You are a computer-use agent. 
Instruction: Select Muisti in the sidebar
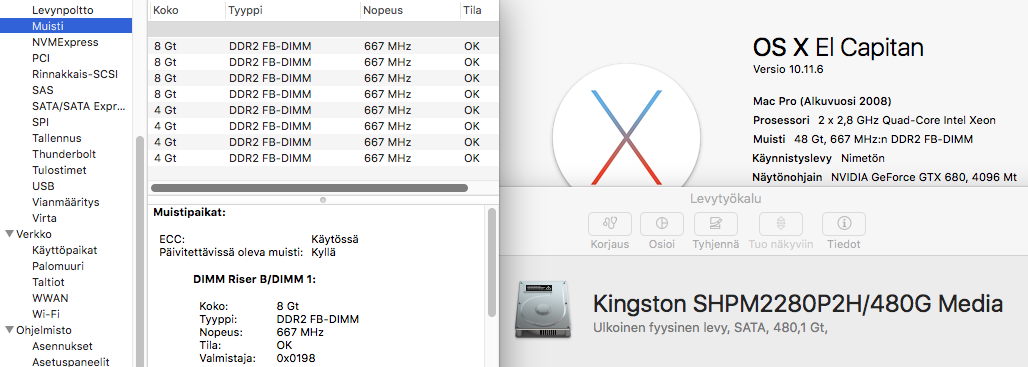point(66,26)
